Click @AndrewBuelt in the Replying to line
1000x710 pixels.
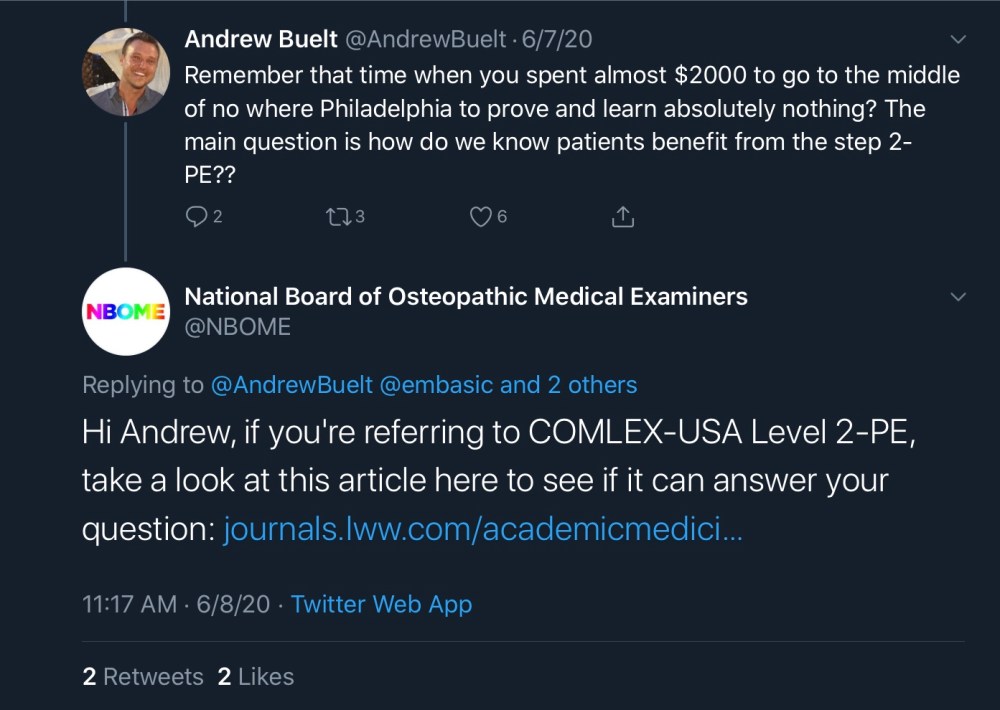coord(290,385)
